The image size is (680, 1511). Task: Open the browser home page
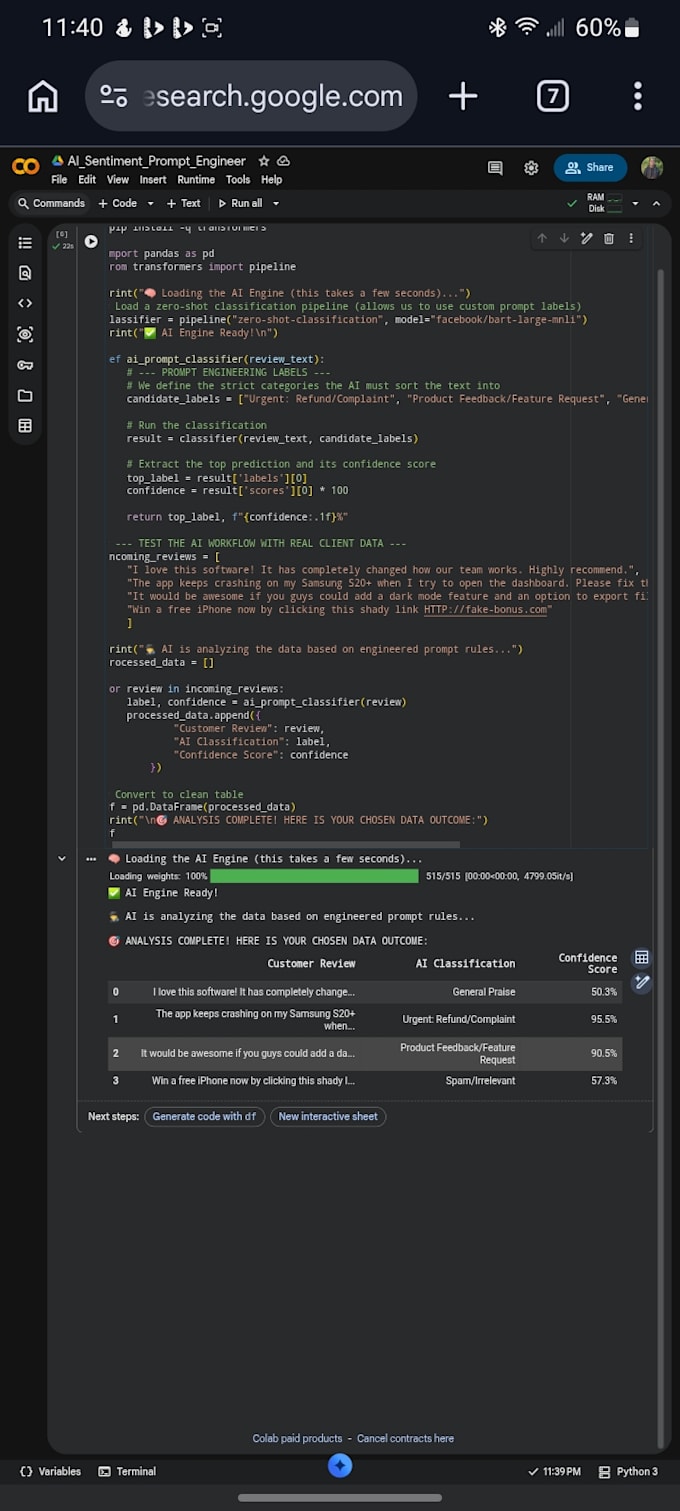(42, 96)
